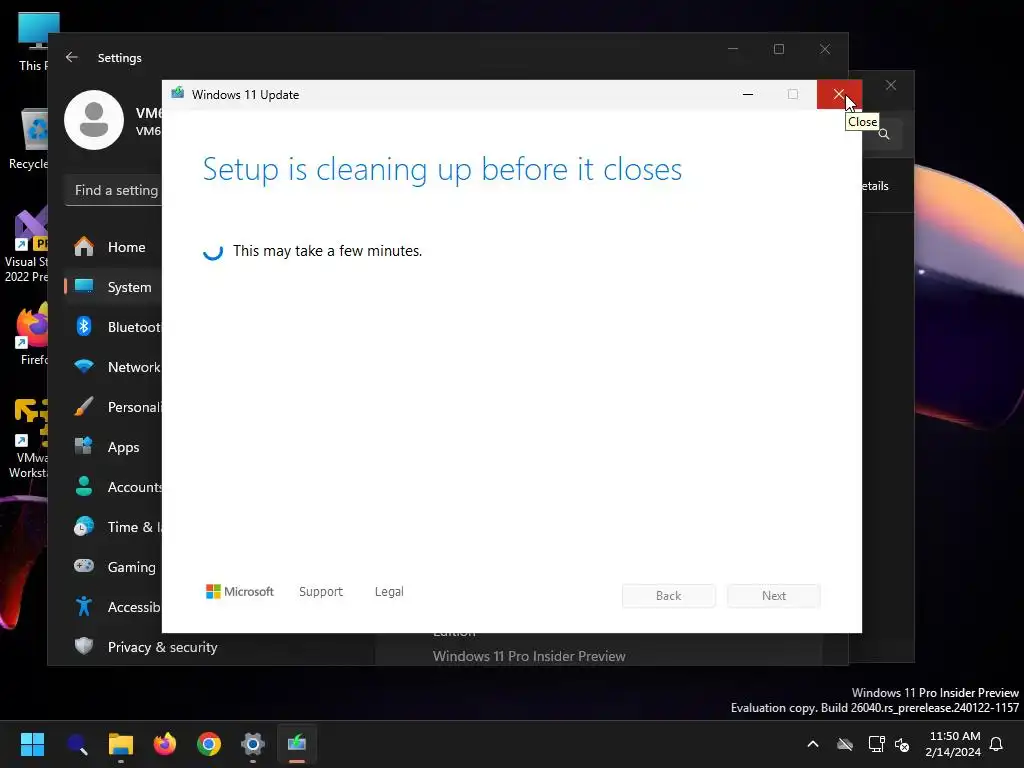Screen dimensions: 1024x768
Task: Launch Chrome from taskbar
Action: (209, 744)
